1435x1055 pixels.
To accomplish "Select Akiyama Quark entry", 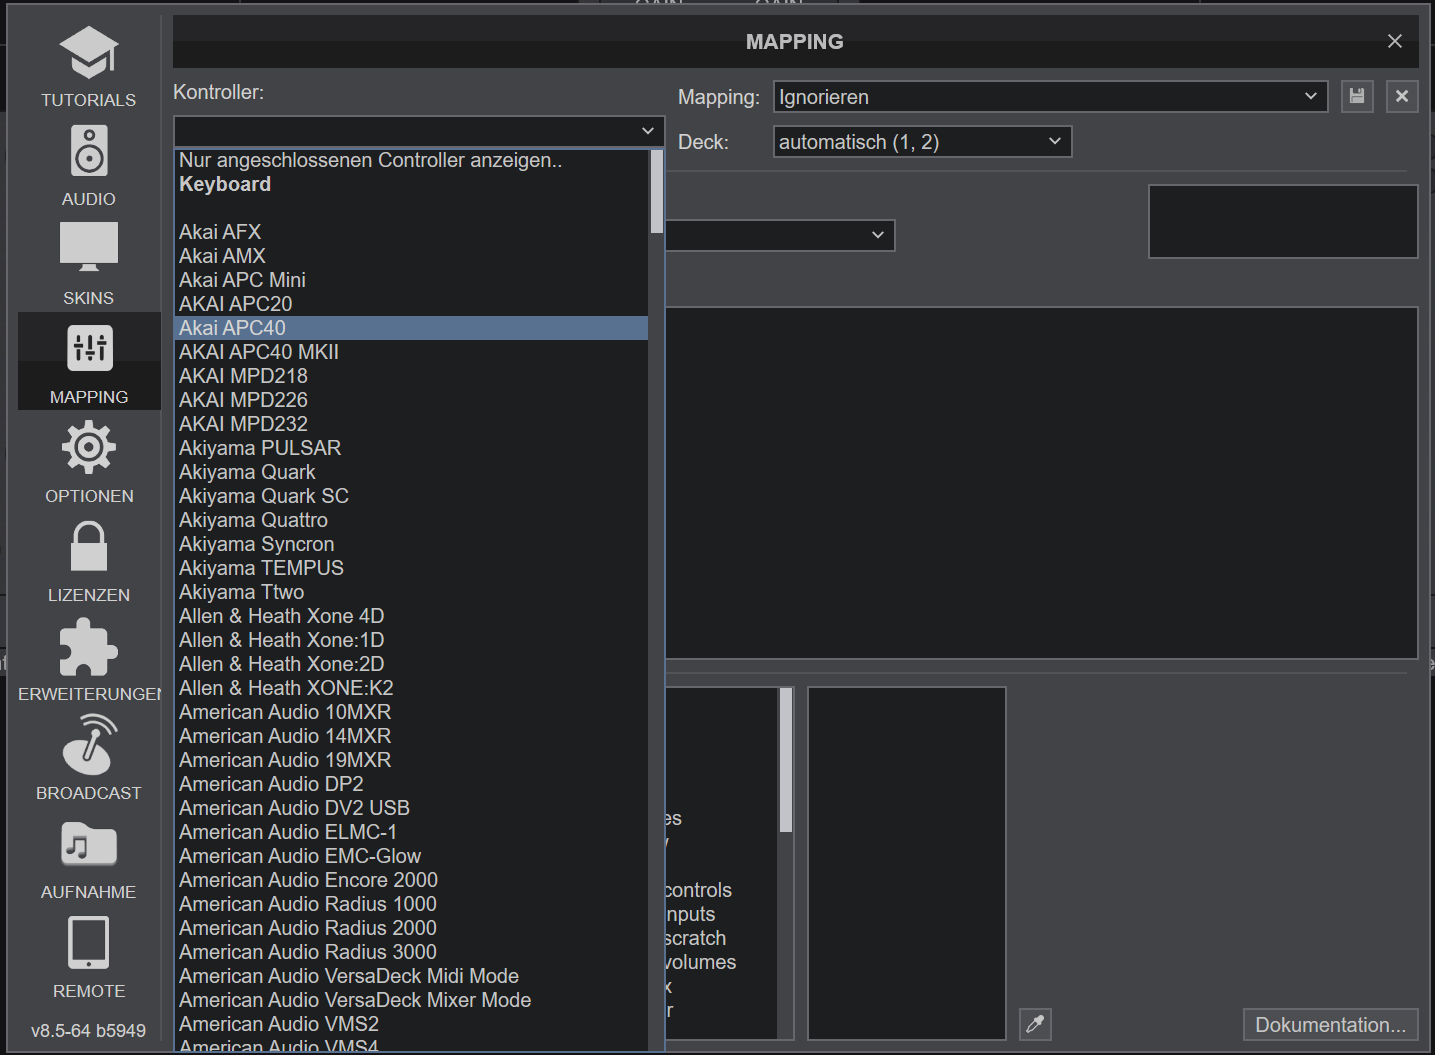I will coord(412,472).
